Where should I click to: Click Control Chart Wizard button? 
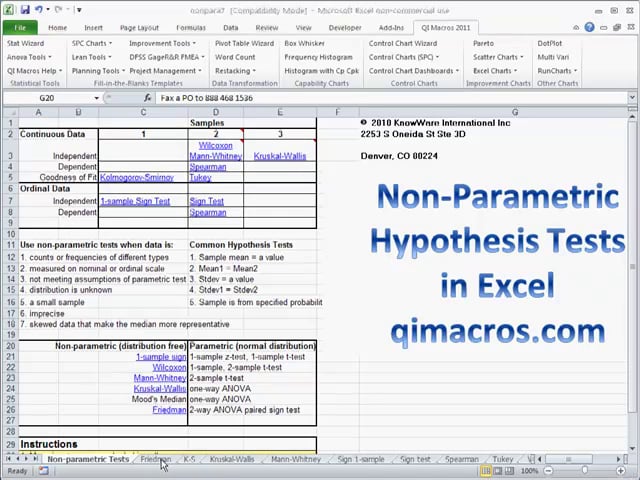click(x=403, y=43)
